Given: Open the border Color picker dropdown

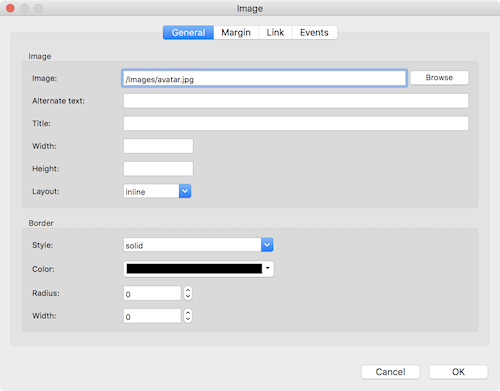Looking at the screenshot, I should [199, 269].
